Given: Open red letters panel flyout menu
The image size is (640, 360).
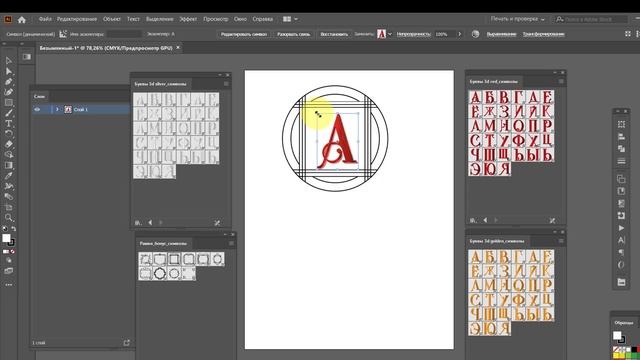Looking at the screenshot, I should pyautogui.click(x=561, y=82).
